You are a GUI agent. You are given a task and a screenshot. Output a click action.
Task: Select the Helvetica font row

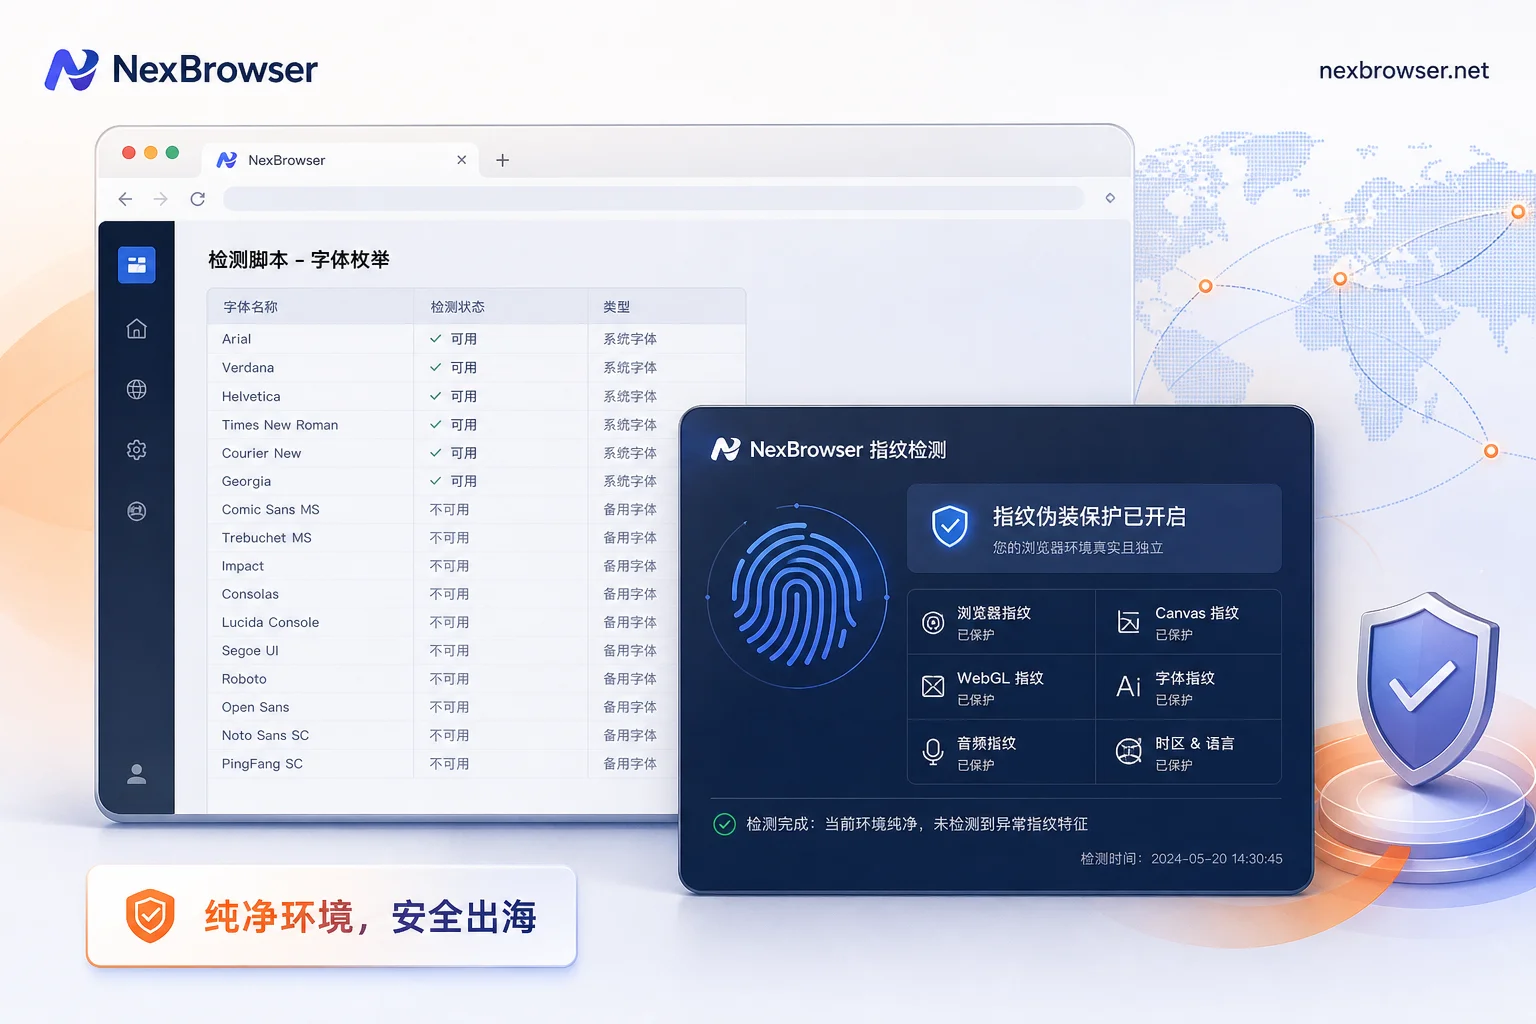click(476, 396)
